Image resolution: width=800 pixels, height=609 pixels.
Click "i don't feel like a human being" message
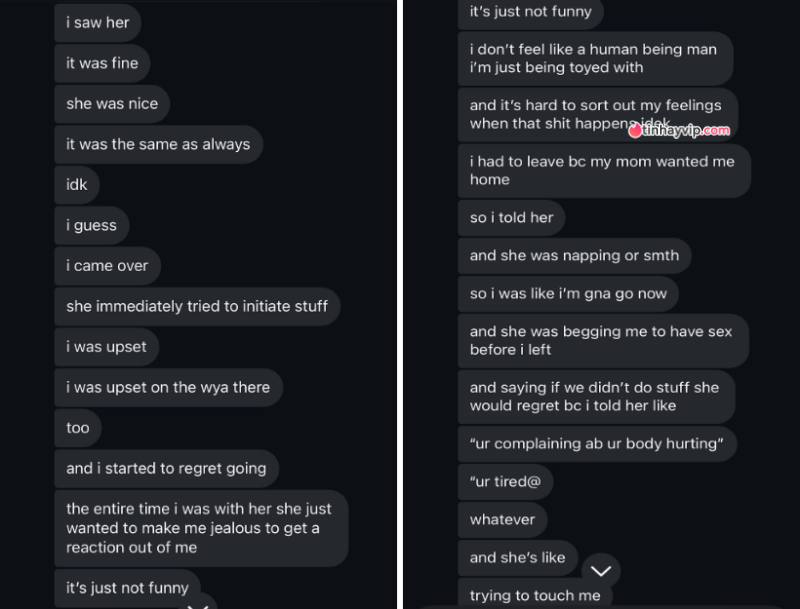(x=595, y=59)
